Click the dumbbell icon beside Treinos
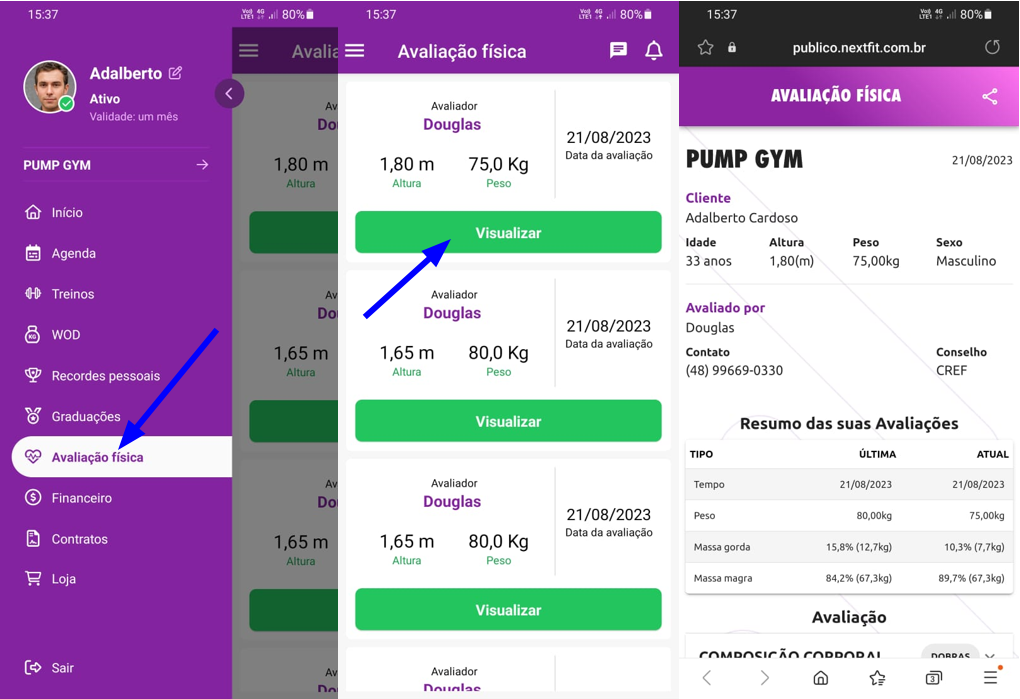 (33, 293)
